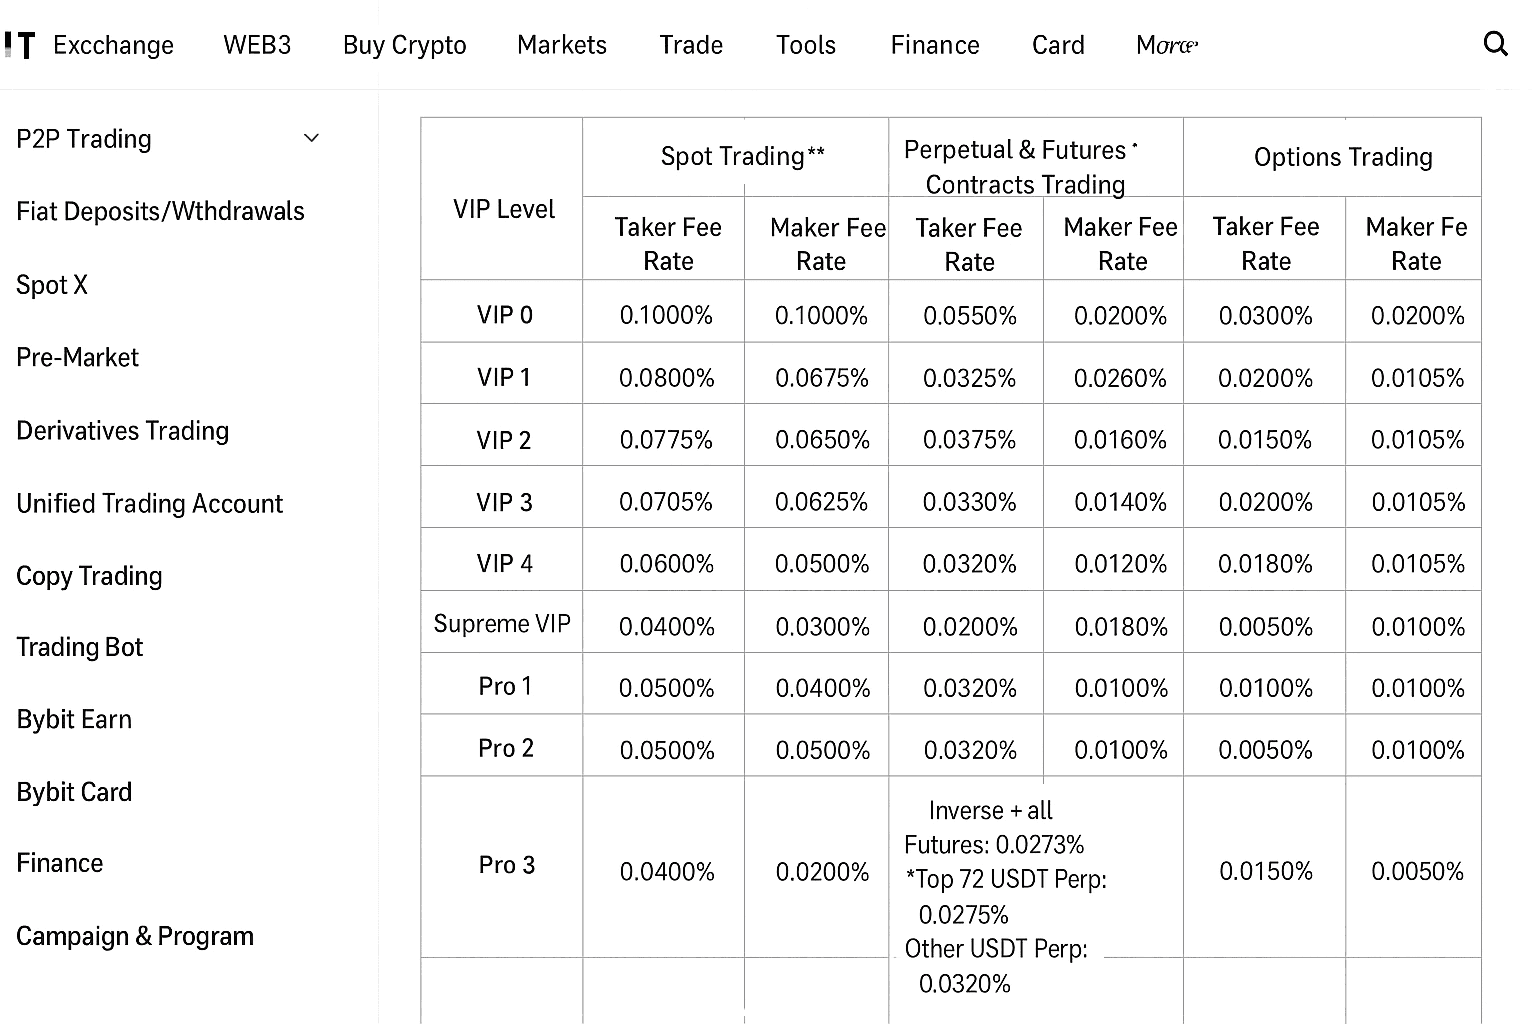Expand the P2P Trading chevron
The height and width of the screenshot is (1024, 1536).
click(311, 138)
